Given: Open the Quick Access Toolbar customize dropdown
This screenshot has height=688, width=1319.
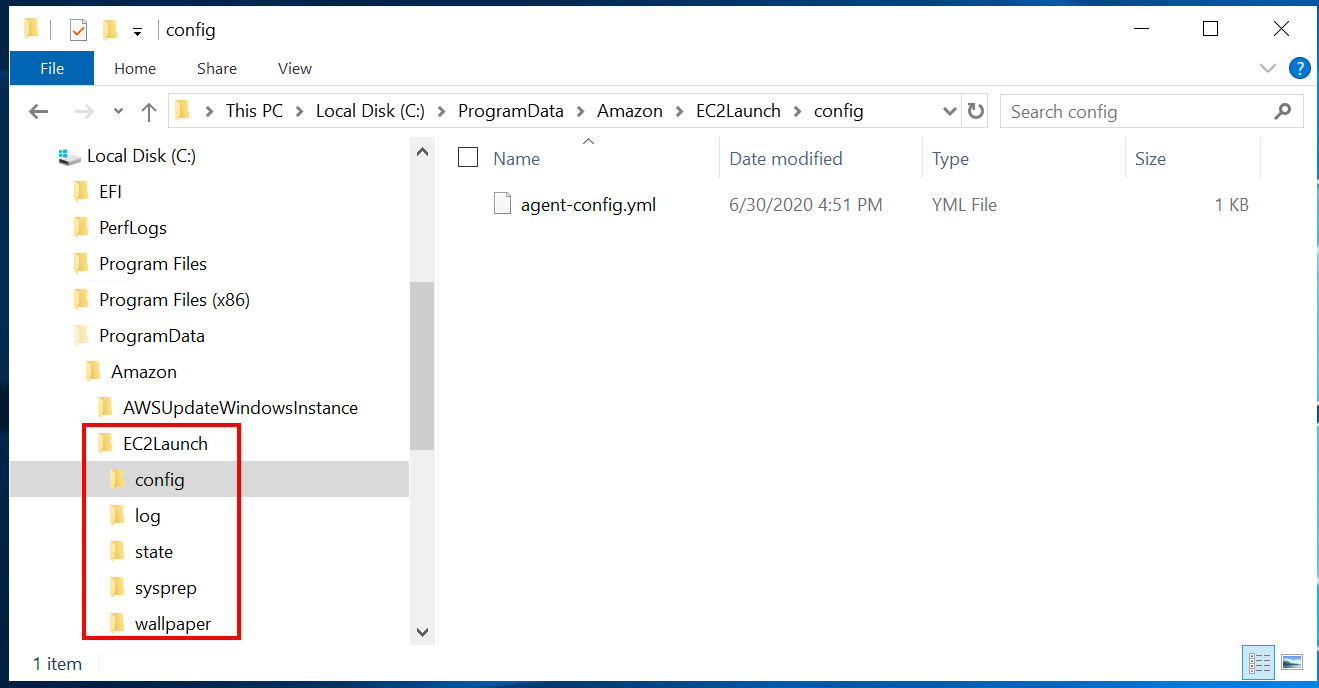Looking at the screenshot, I should click(136, 30).
